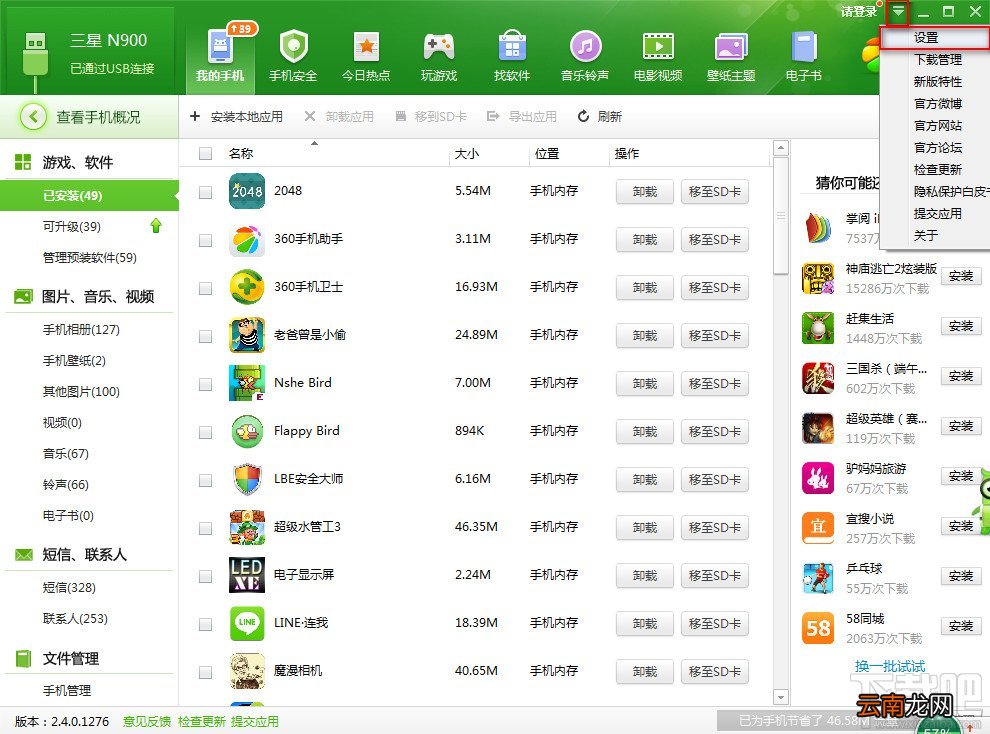This screenshot has width=990, height=734.
Task: Click the back arrow beside 查看手机概况
Action: (33, 117)
